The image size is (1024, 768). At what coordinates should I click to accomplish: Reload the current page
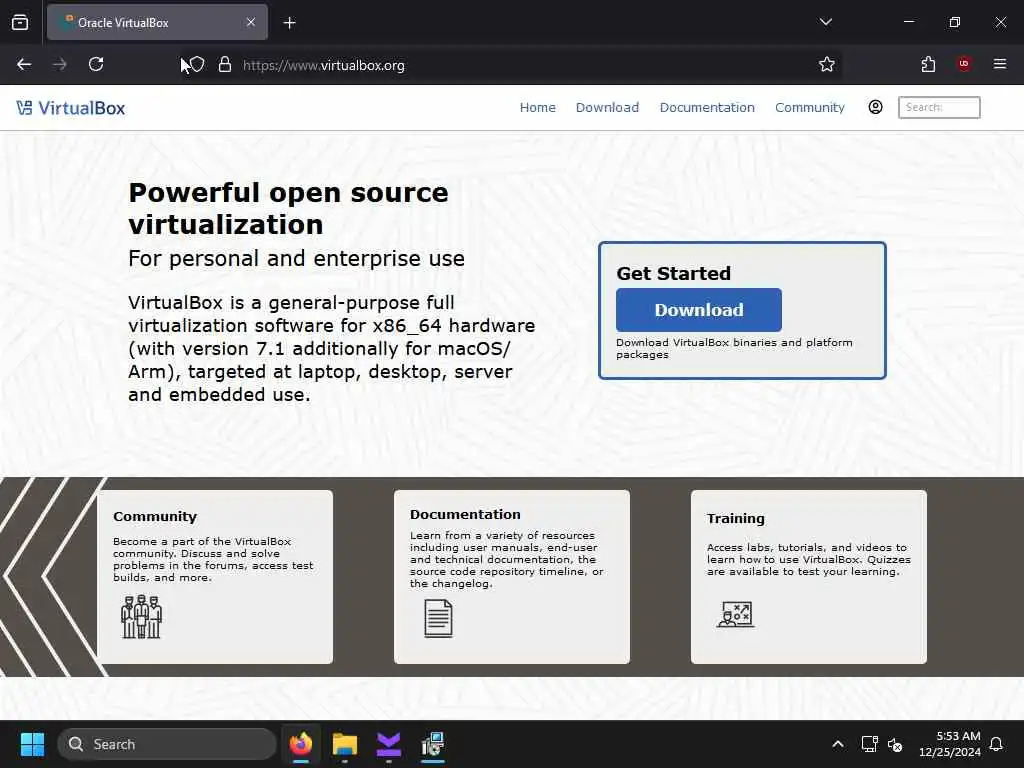point(96,64)
